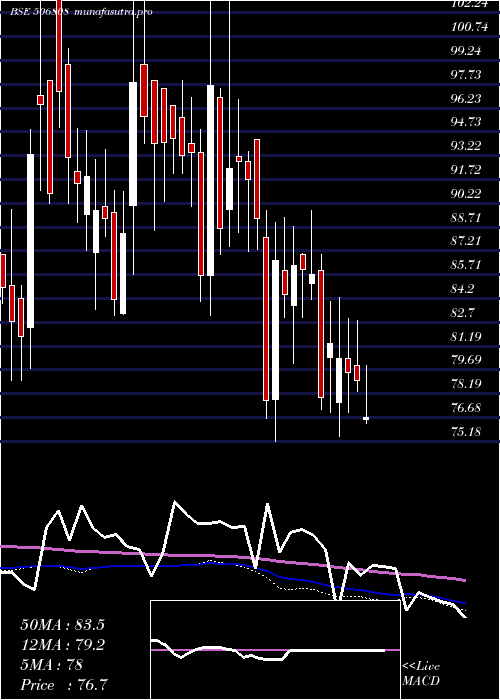Click the '<<Live MACD' label
The height and width of the screenshot is (700, 500).
[x=421, y=674]
